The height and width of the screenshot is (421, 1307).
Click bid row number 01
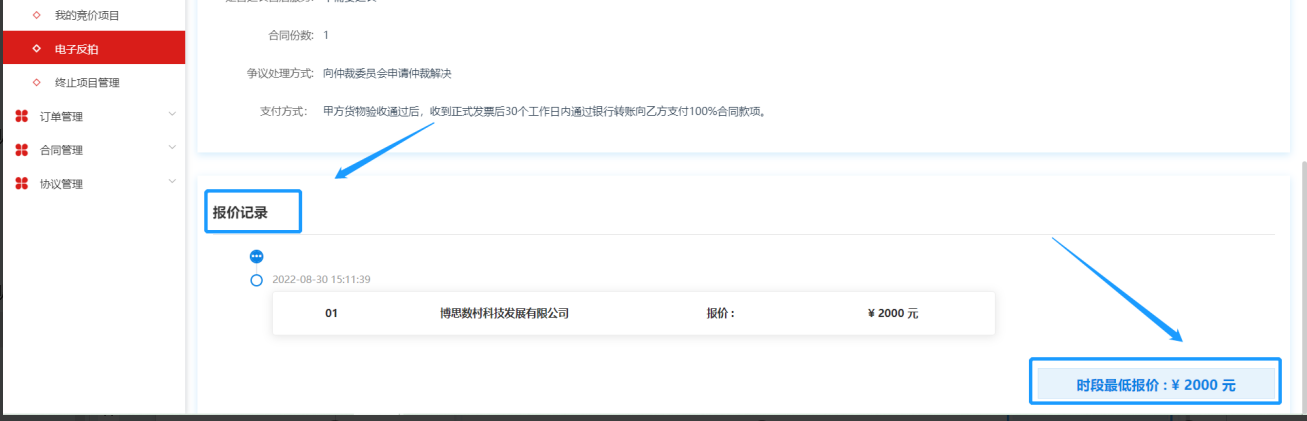331,313
